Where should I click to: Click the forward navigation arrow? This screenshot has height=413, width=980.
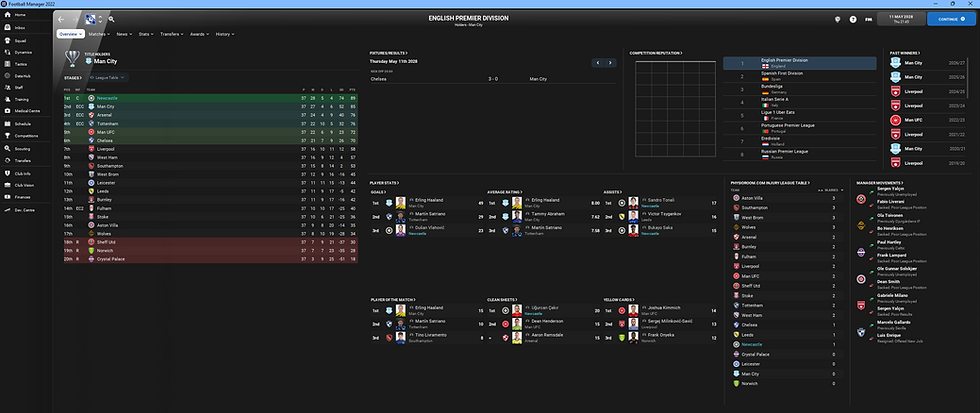coord(76,19)
